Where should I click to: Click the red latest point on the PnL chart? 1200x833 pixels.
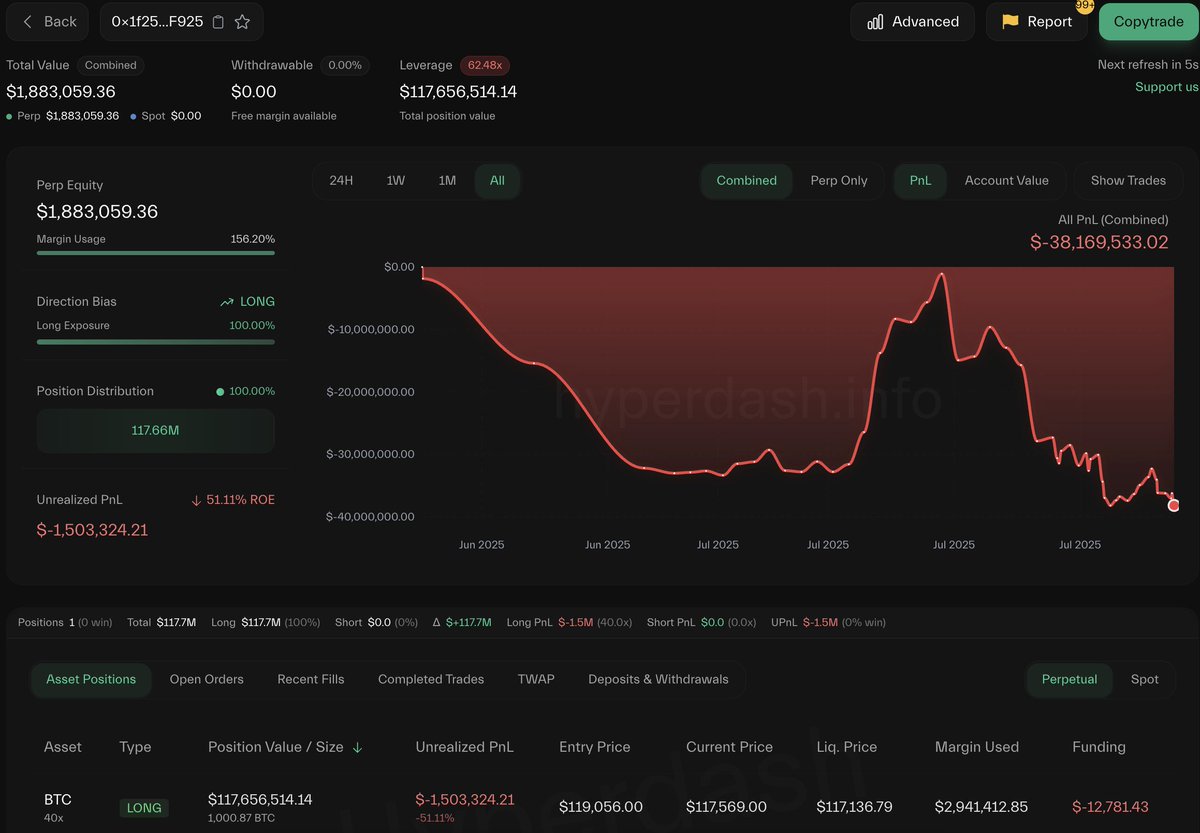(x=1173, y=506)
